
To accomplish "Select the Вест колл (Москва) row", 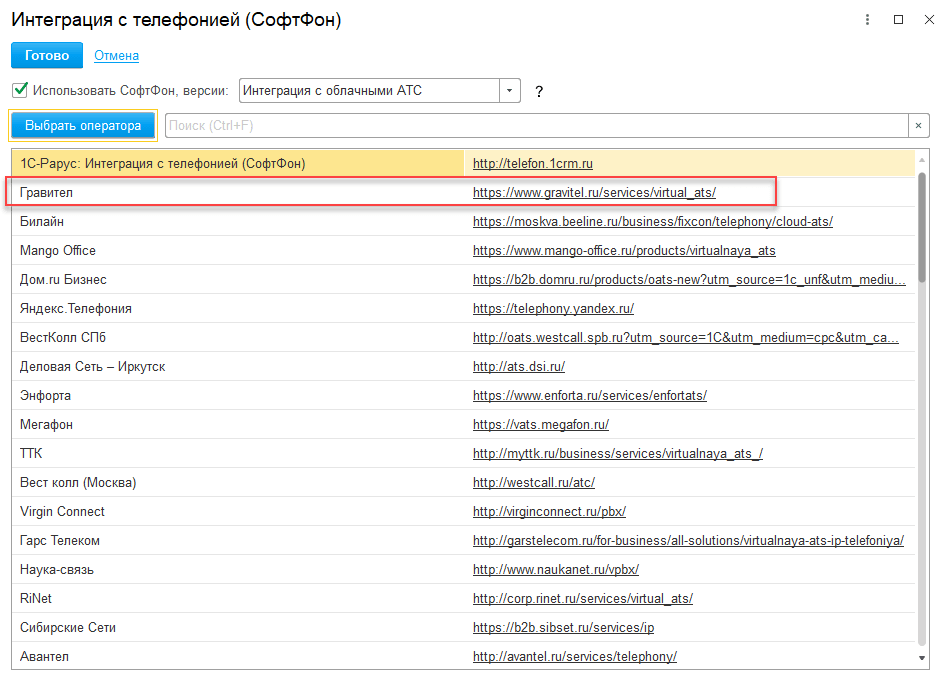I will pos(463,483).
